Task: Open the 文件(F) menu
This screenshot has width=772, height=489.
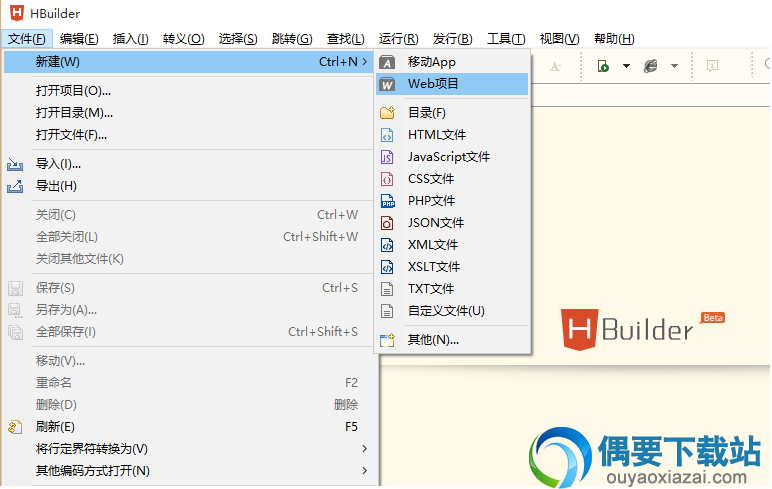Action: (27, 38)
